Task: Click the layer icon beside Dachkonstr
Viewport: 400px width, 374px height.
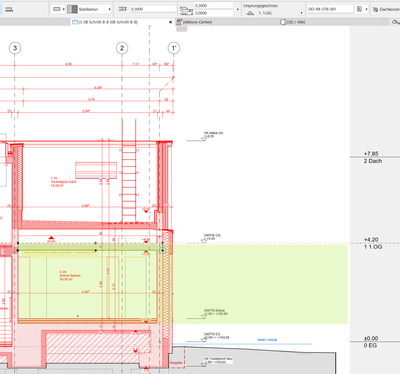Action: tap(375, 9)
